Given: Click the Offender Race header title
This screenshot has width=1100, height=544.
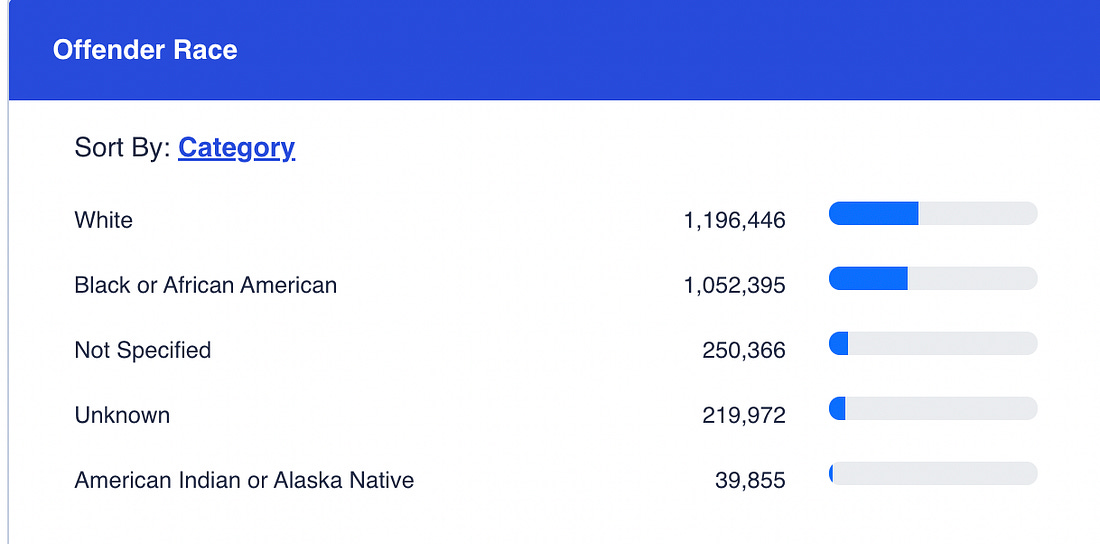Looking at the screenshot, I should point(145,50).
